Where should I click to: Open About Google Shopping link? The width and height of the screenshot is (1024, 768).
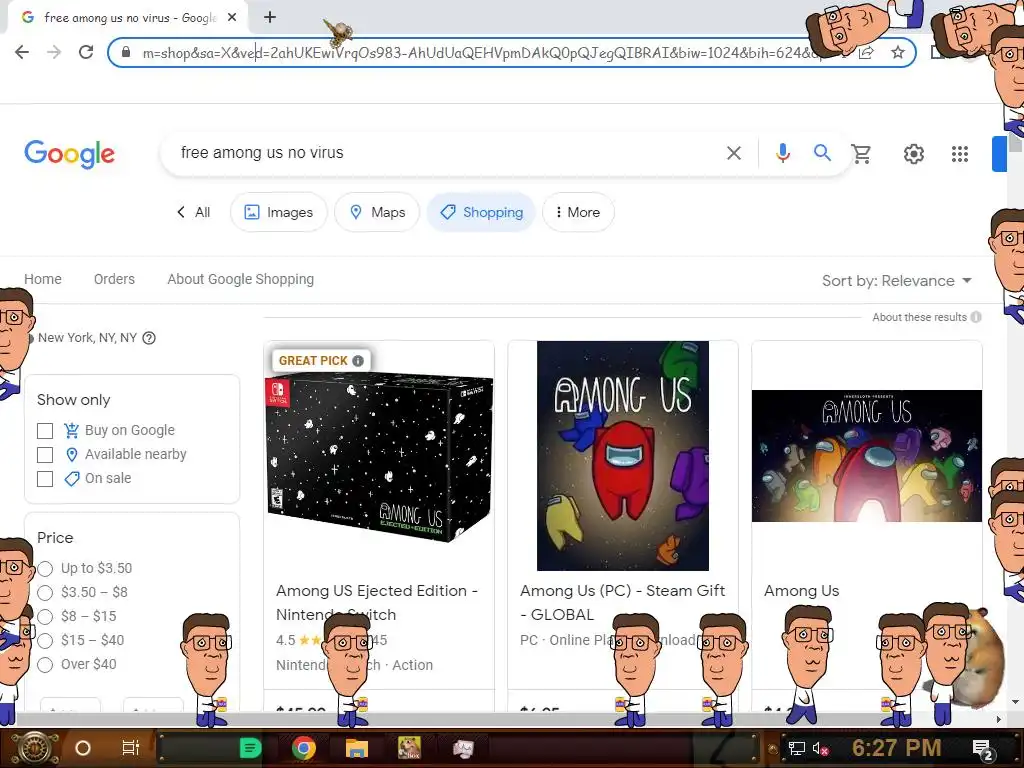240,280
